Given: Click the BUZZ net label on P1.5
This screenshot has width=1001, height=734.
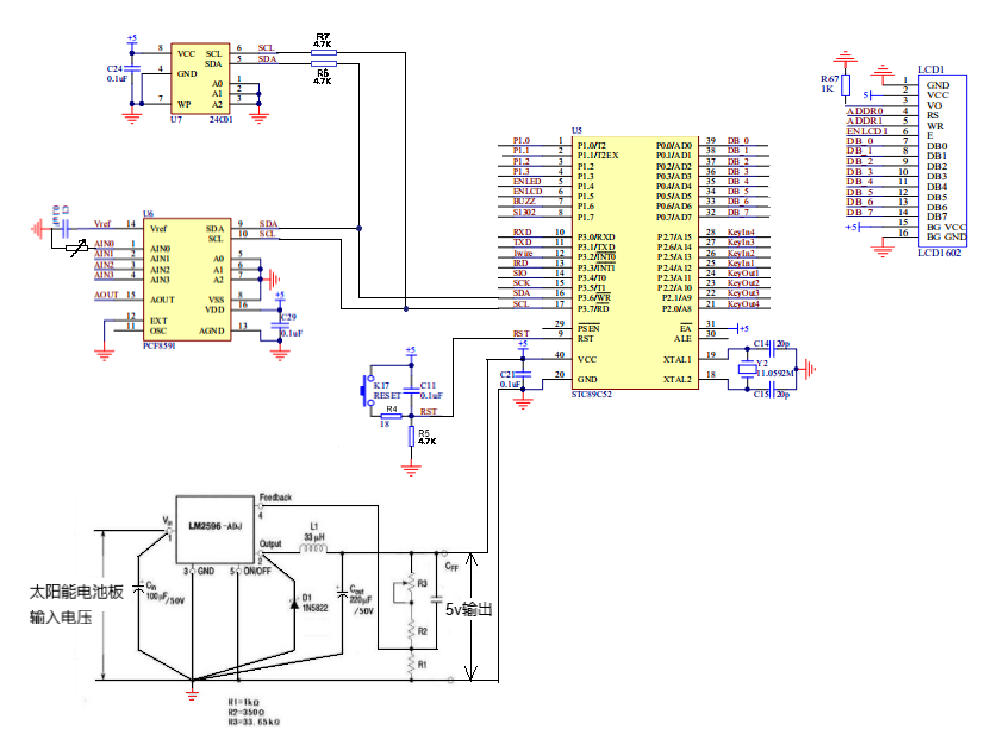Looking at the screenshot, I should pyautogui.click(x=524, y=201).
